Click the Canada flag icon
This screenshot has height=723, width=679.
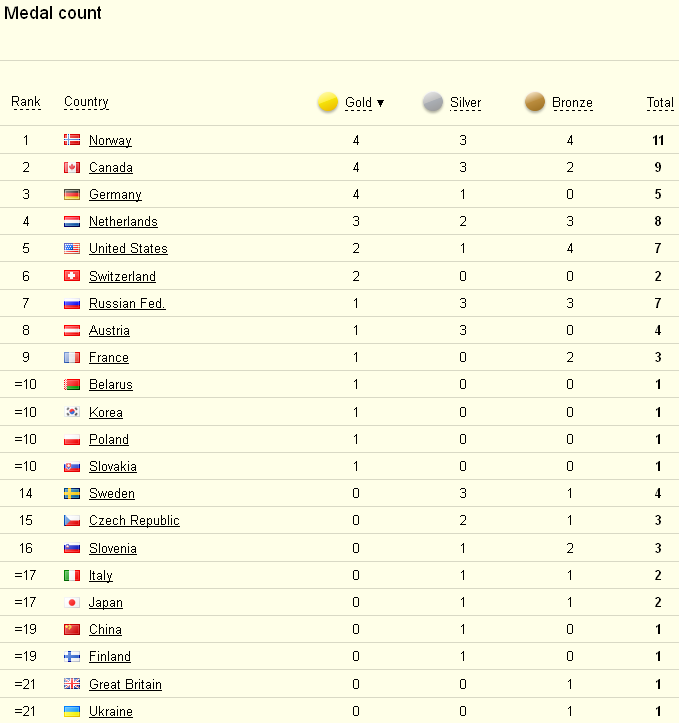click(x=72, y=167)
